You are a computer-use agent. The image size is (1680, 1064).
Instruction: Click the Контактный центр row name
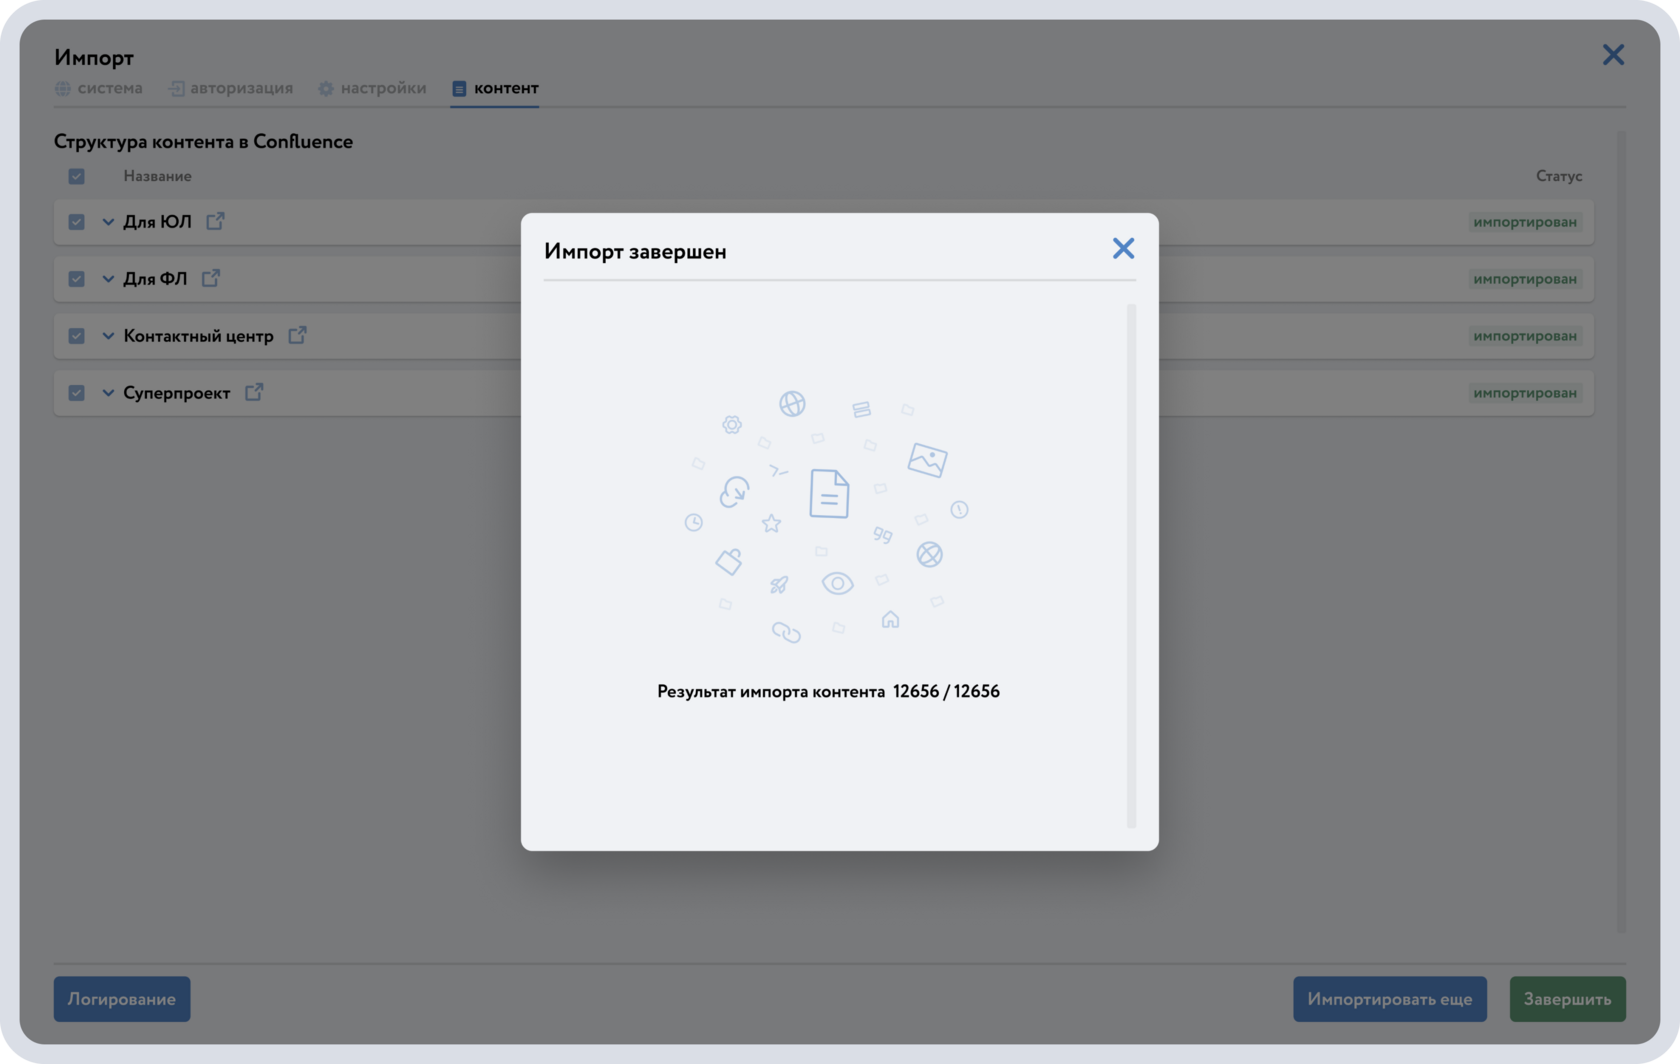pyautogui.click(x=198, y=336)
